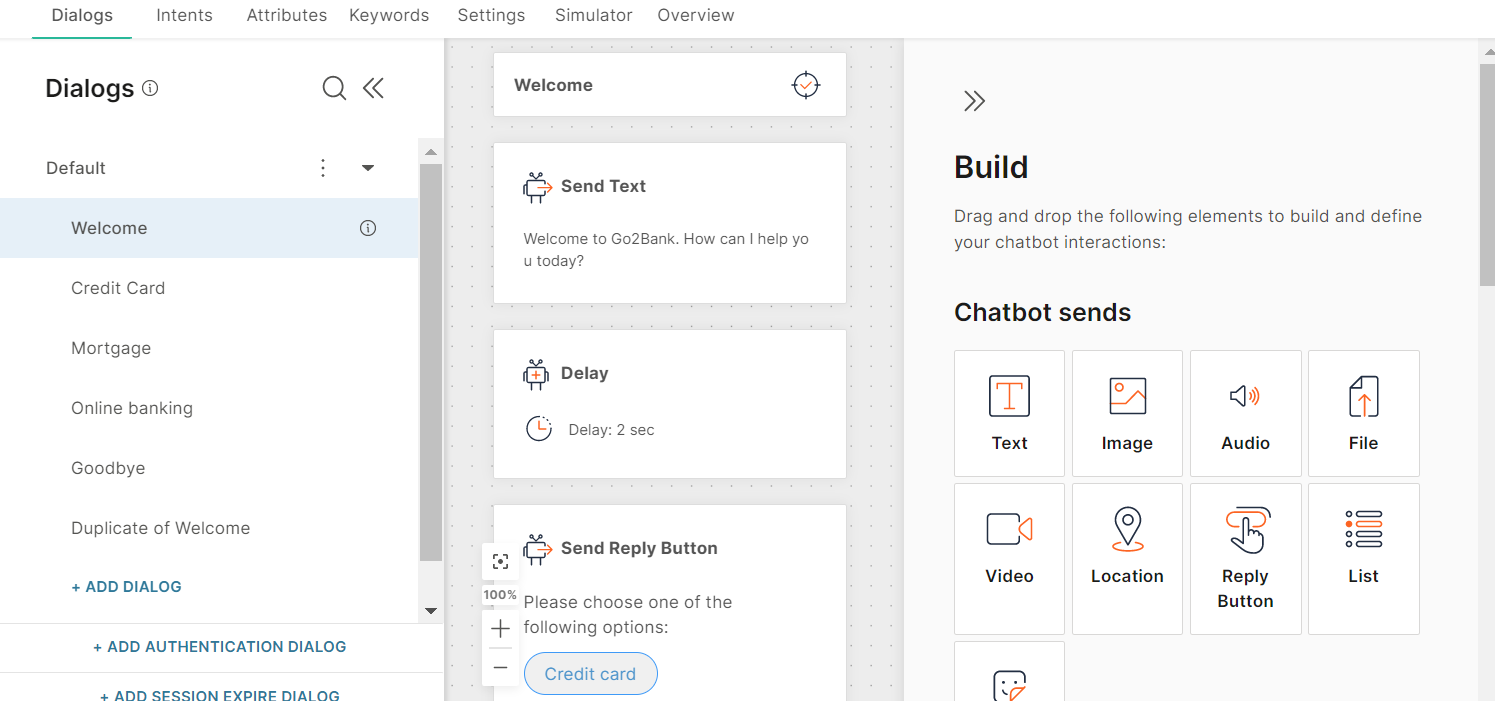
Task: Click ADD AUTHENTICATION DIALOG
Action: pyautogui.click(x=219, y=647)
